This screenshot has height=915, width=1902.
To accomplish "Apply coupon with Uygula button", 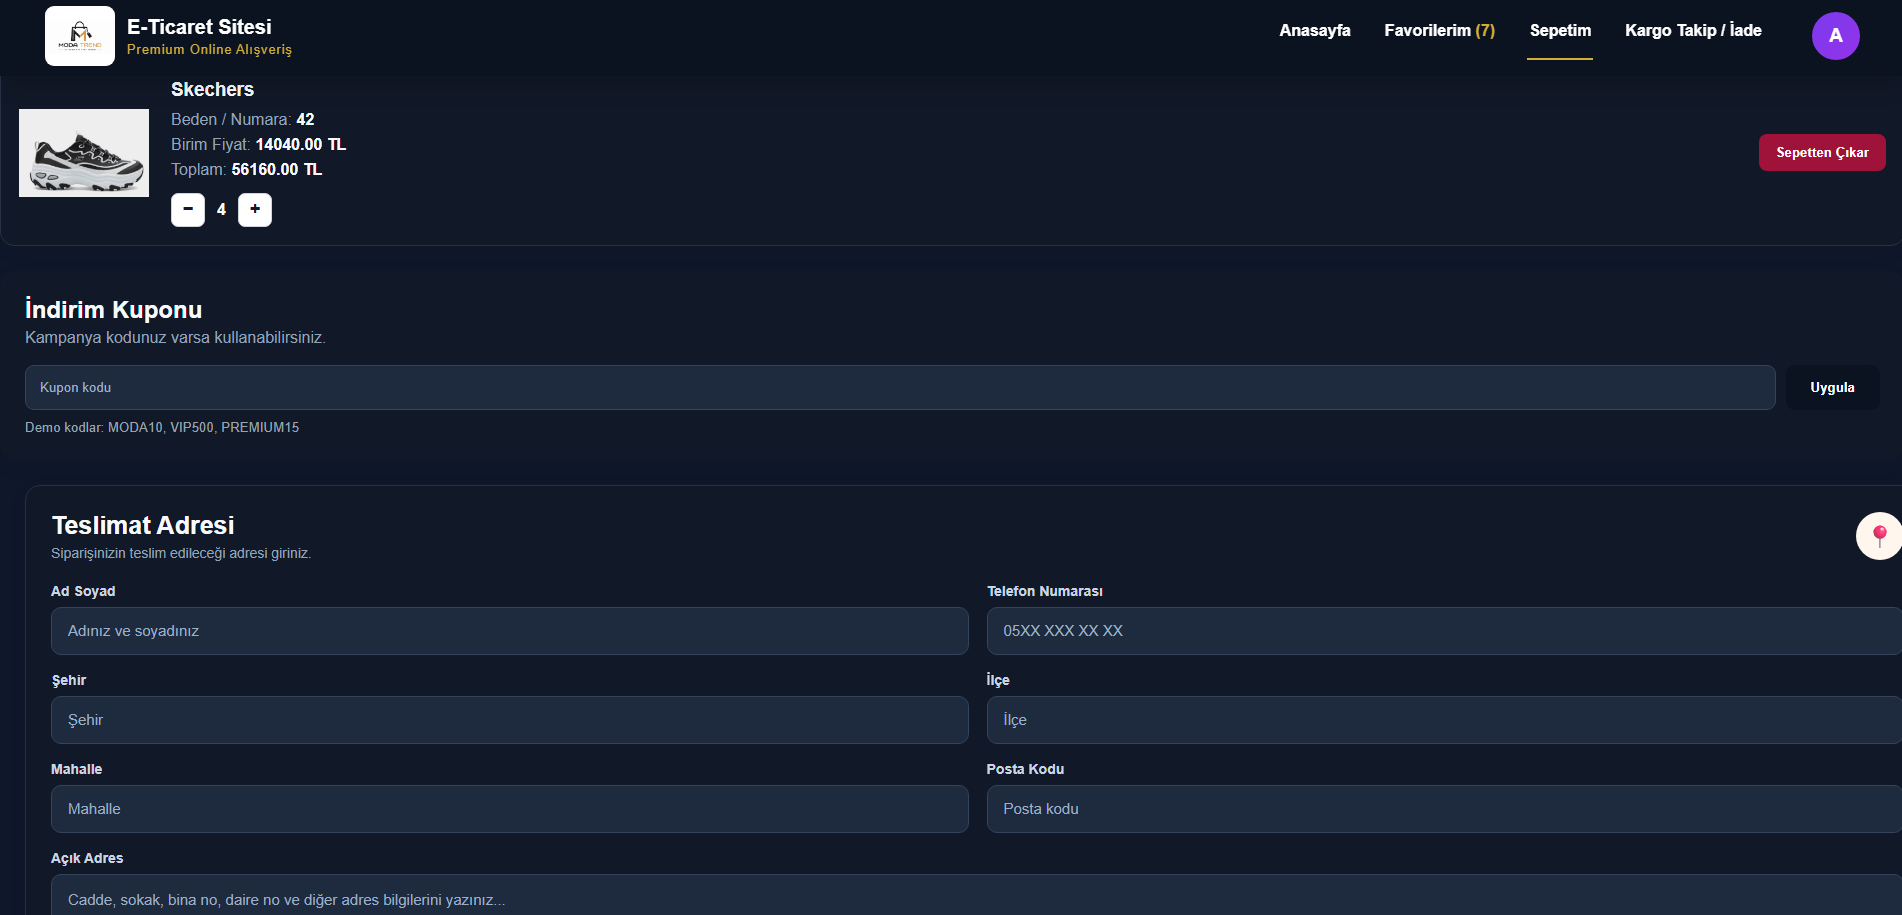I will click(1832, 387).
